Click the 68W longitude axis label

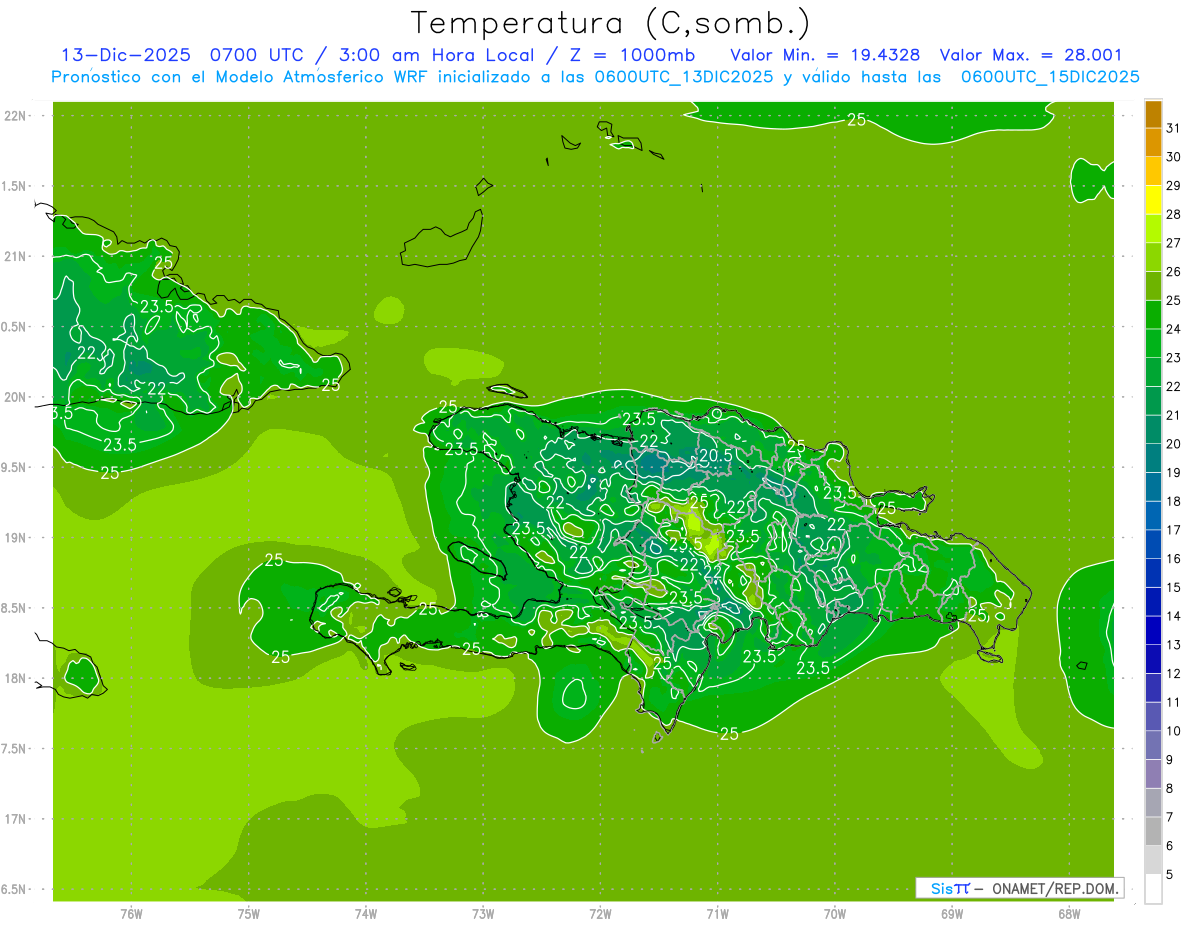(1068, 913)
